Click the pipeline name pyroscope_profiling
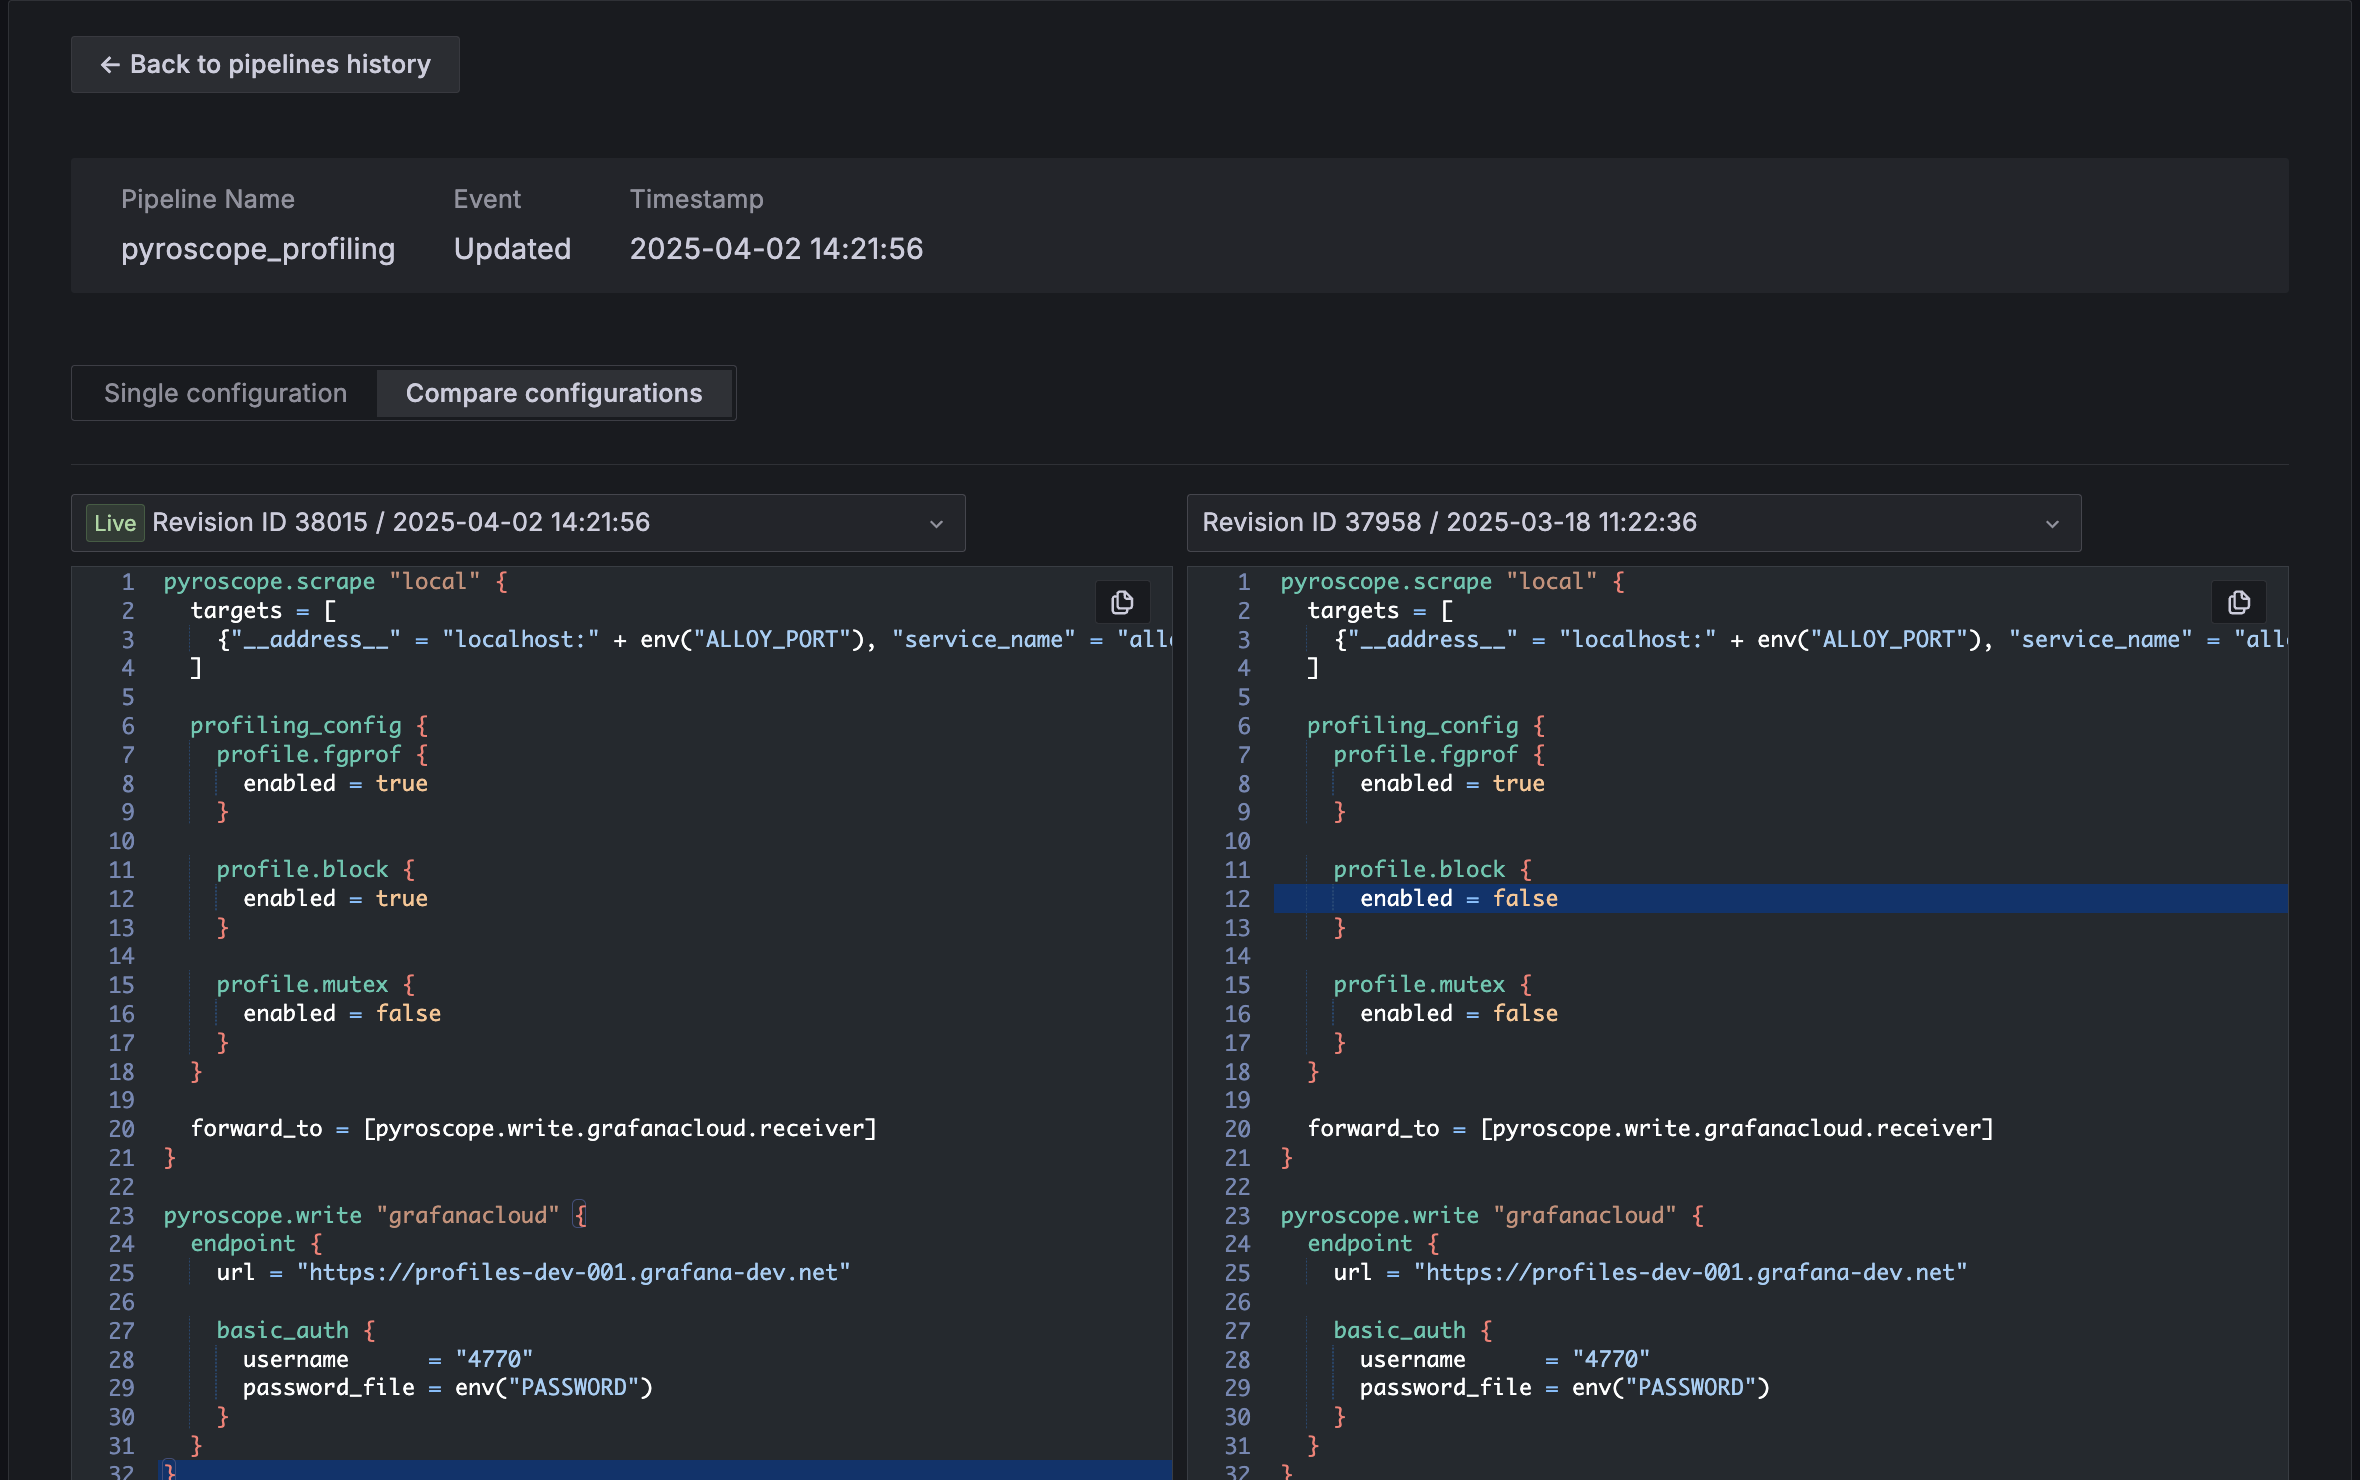 click(x=258, y=249)
